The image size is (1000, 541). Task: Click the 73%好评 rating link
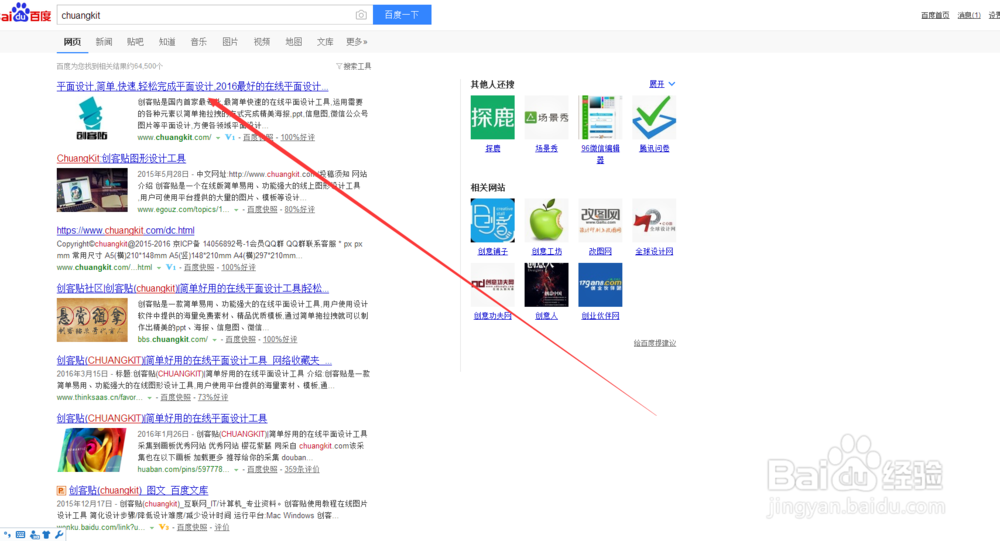pyautogui.click(x=213, y=397)
